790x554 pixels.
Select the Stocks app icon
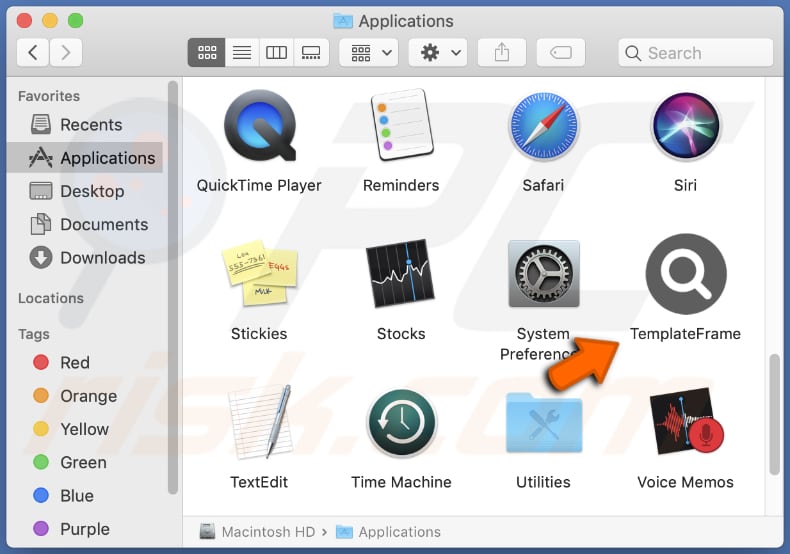(x=401, y=273)
